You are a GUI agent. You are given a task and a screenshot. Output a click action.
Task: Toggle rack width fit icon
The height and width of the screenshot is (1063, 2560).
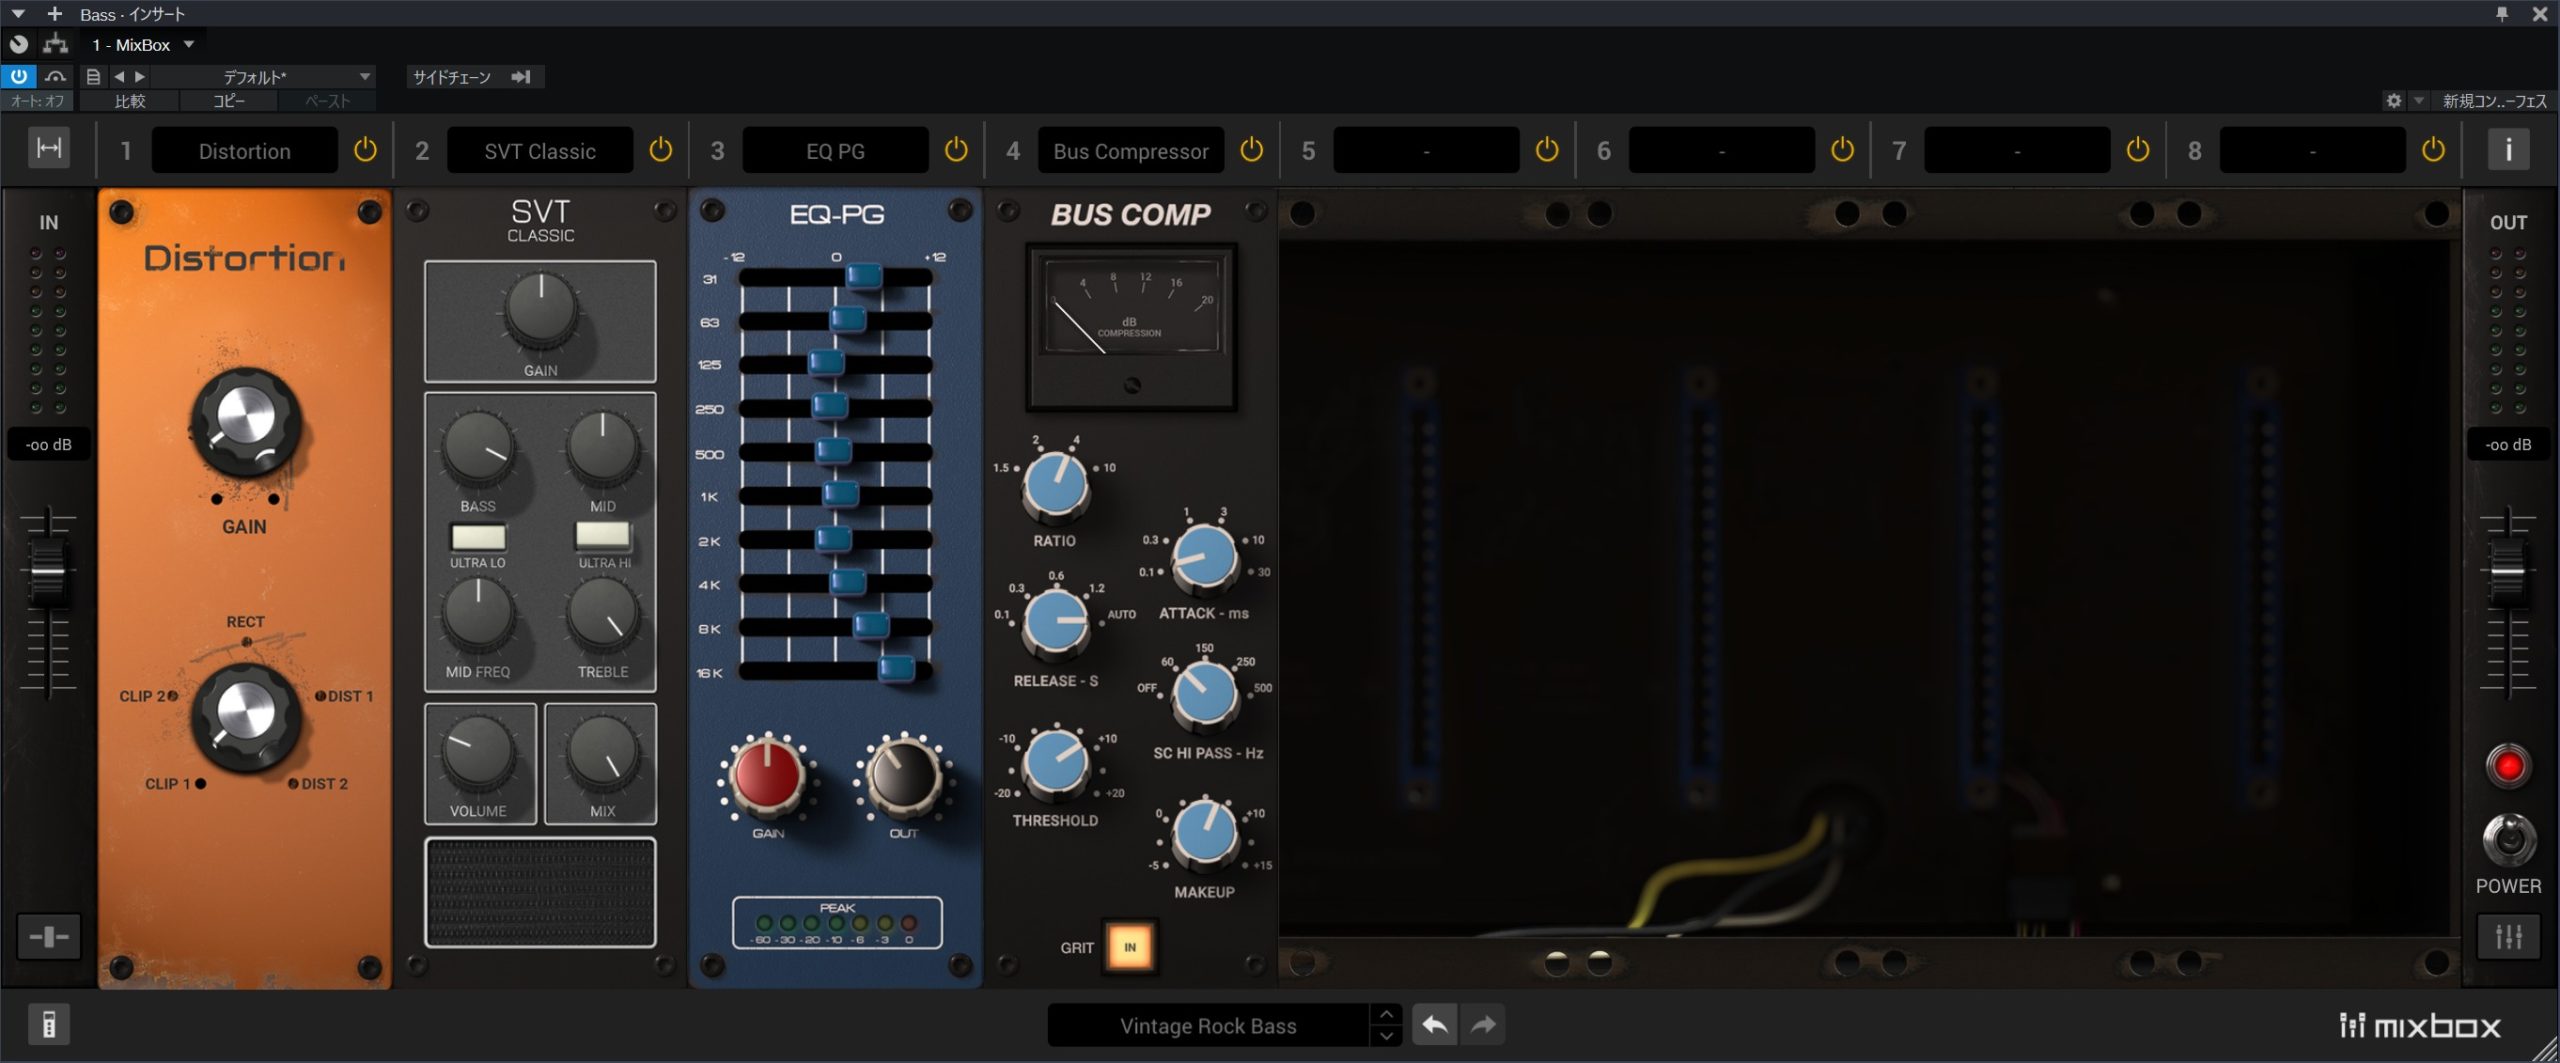pos(49,149)
